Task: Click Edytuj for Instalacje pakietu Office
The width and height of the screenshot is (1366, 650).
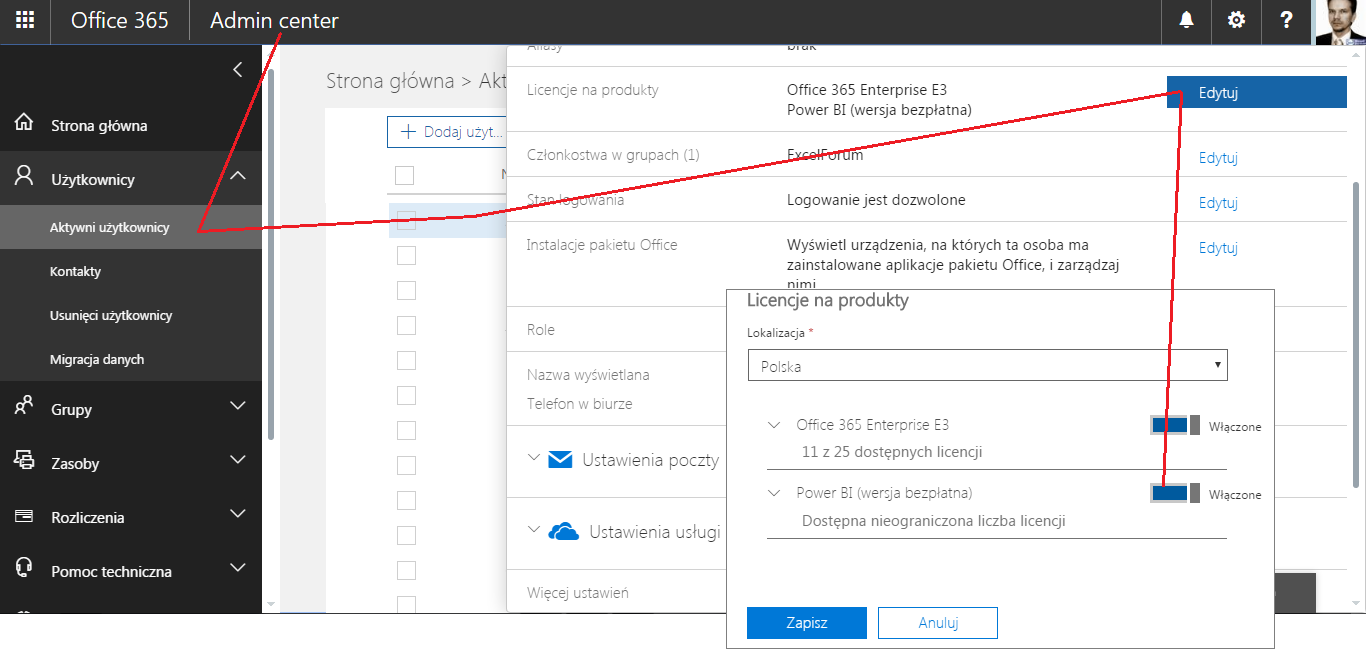Action: (1218, 247)
